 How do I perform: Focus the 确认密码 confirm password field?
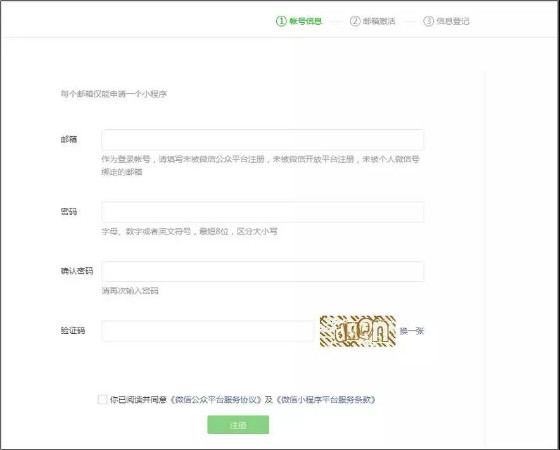(262, 271)
